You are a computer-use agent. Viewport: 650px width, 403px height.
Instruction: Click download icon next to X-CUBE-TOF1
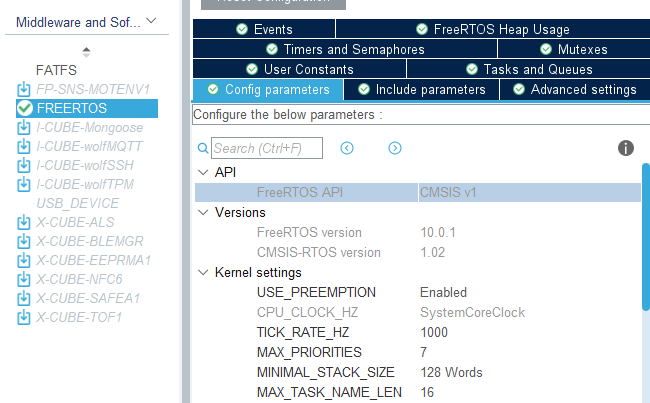point(24,318)
